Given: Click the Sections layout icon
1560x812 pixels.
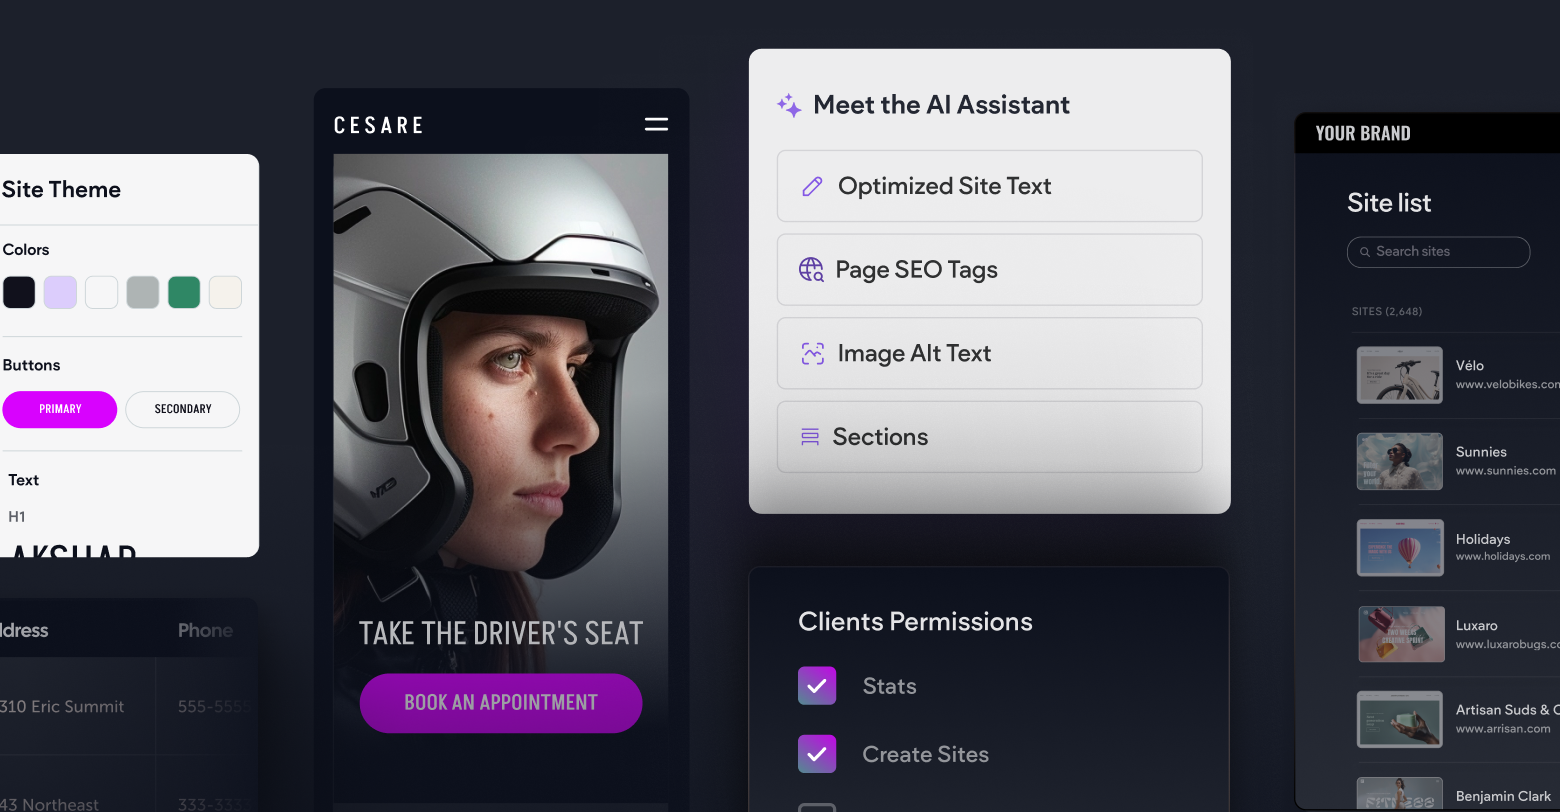Looking at the screenshot, I should [810, 437].
